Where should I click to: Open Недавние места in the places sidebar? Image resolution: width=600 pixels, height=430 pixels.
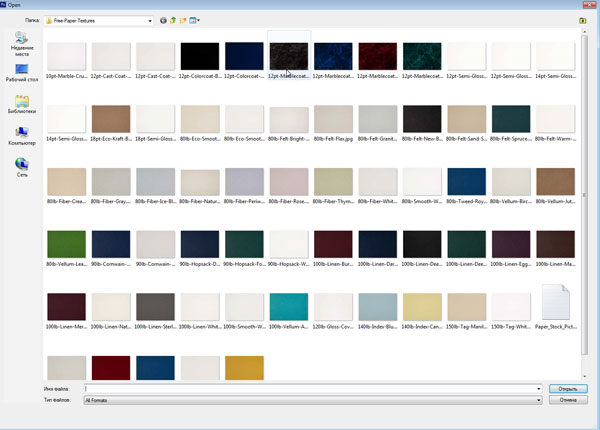pos(22,44)
